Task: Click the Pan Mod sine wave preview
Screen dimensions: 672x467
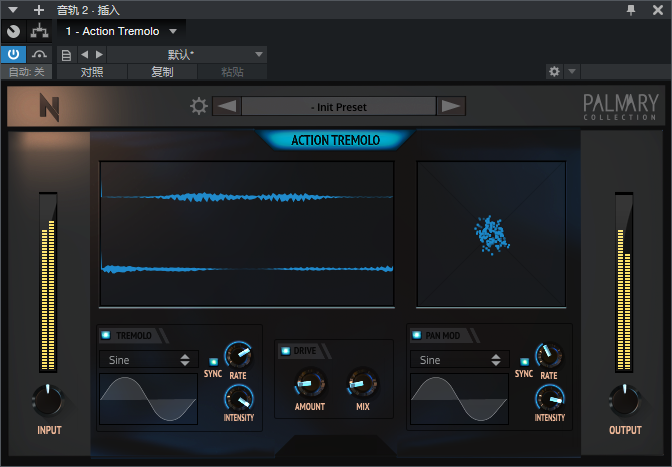Action: [x=459, y=399]
